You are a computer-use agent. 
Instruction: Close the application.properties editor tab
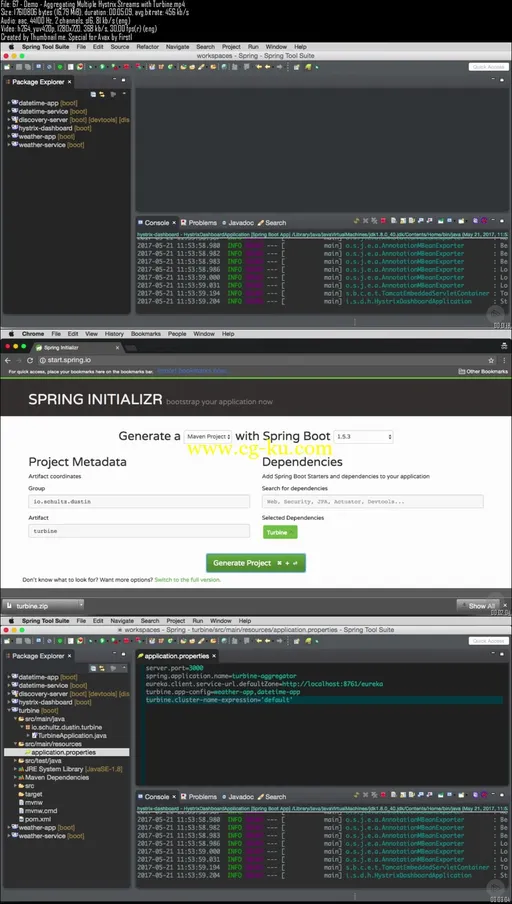click(214, 656)
